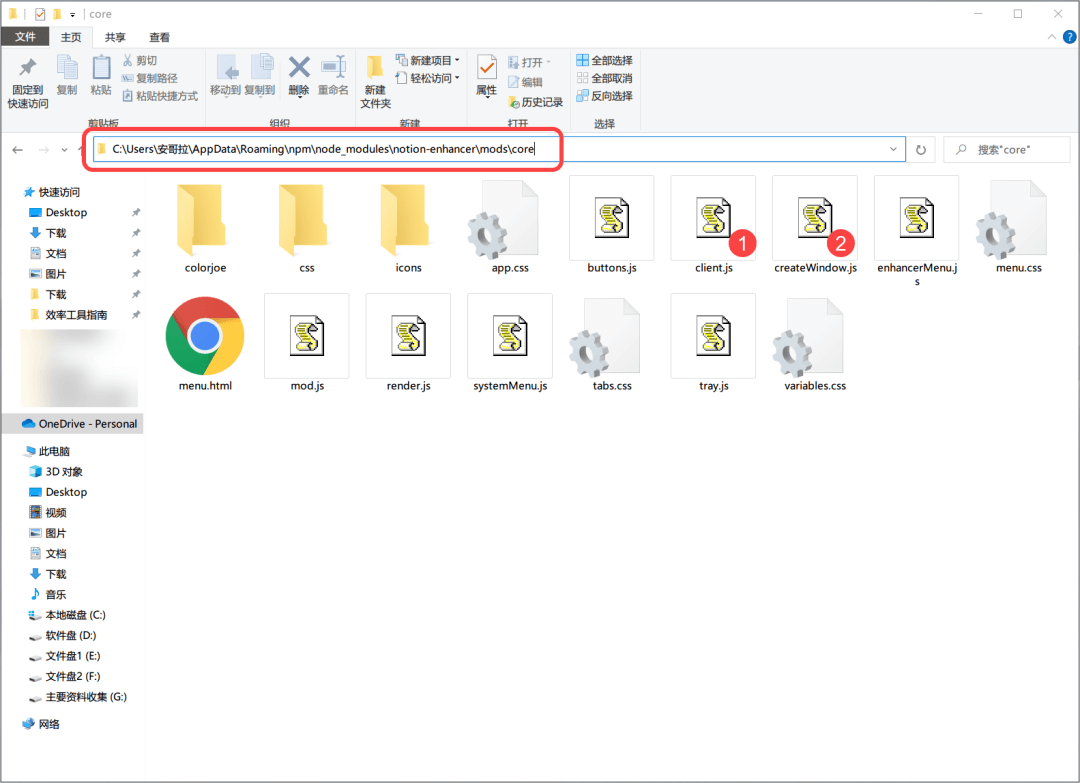
Task: Open 效率工具指南 pinned folder
Action: click(x=69, y=315)
